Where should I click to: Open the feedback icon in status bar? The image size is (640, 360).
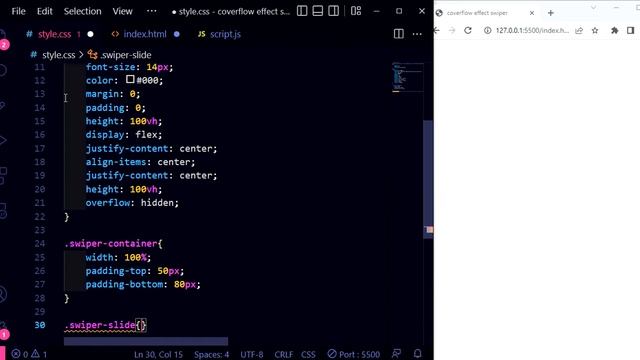click(x=396, y=354)
